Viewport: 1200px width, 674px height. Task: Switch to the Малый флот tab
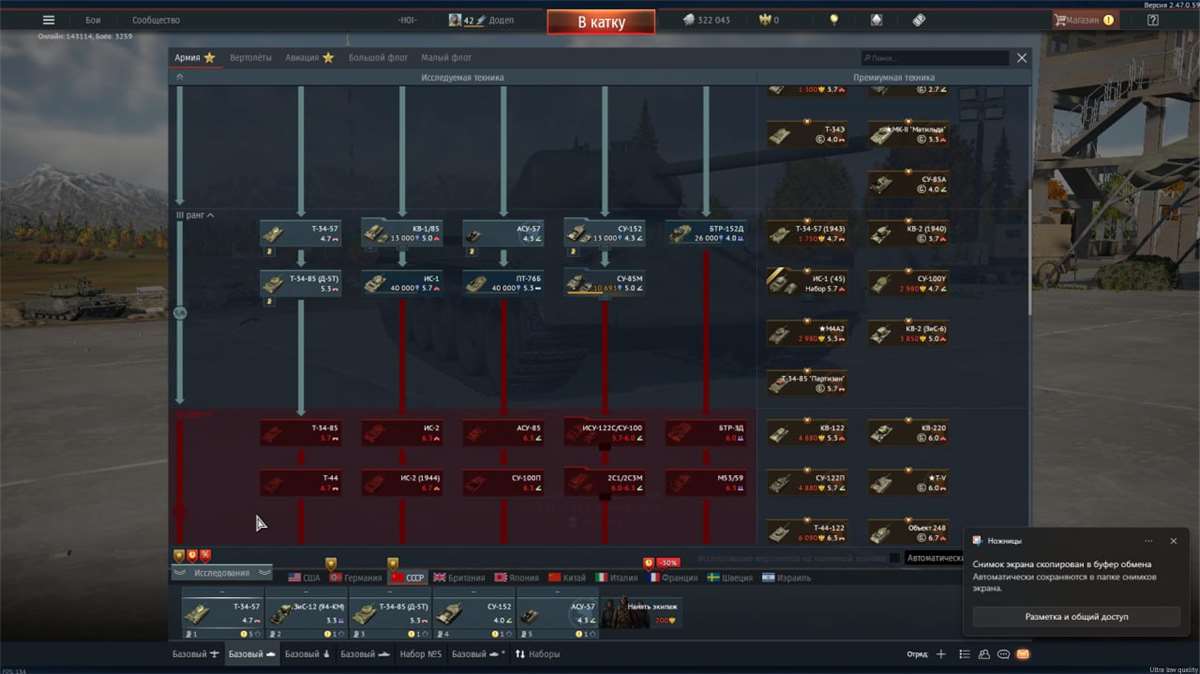[446, 58]
